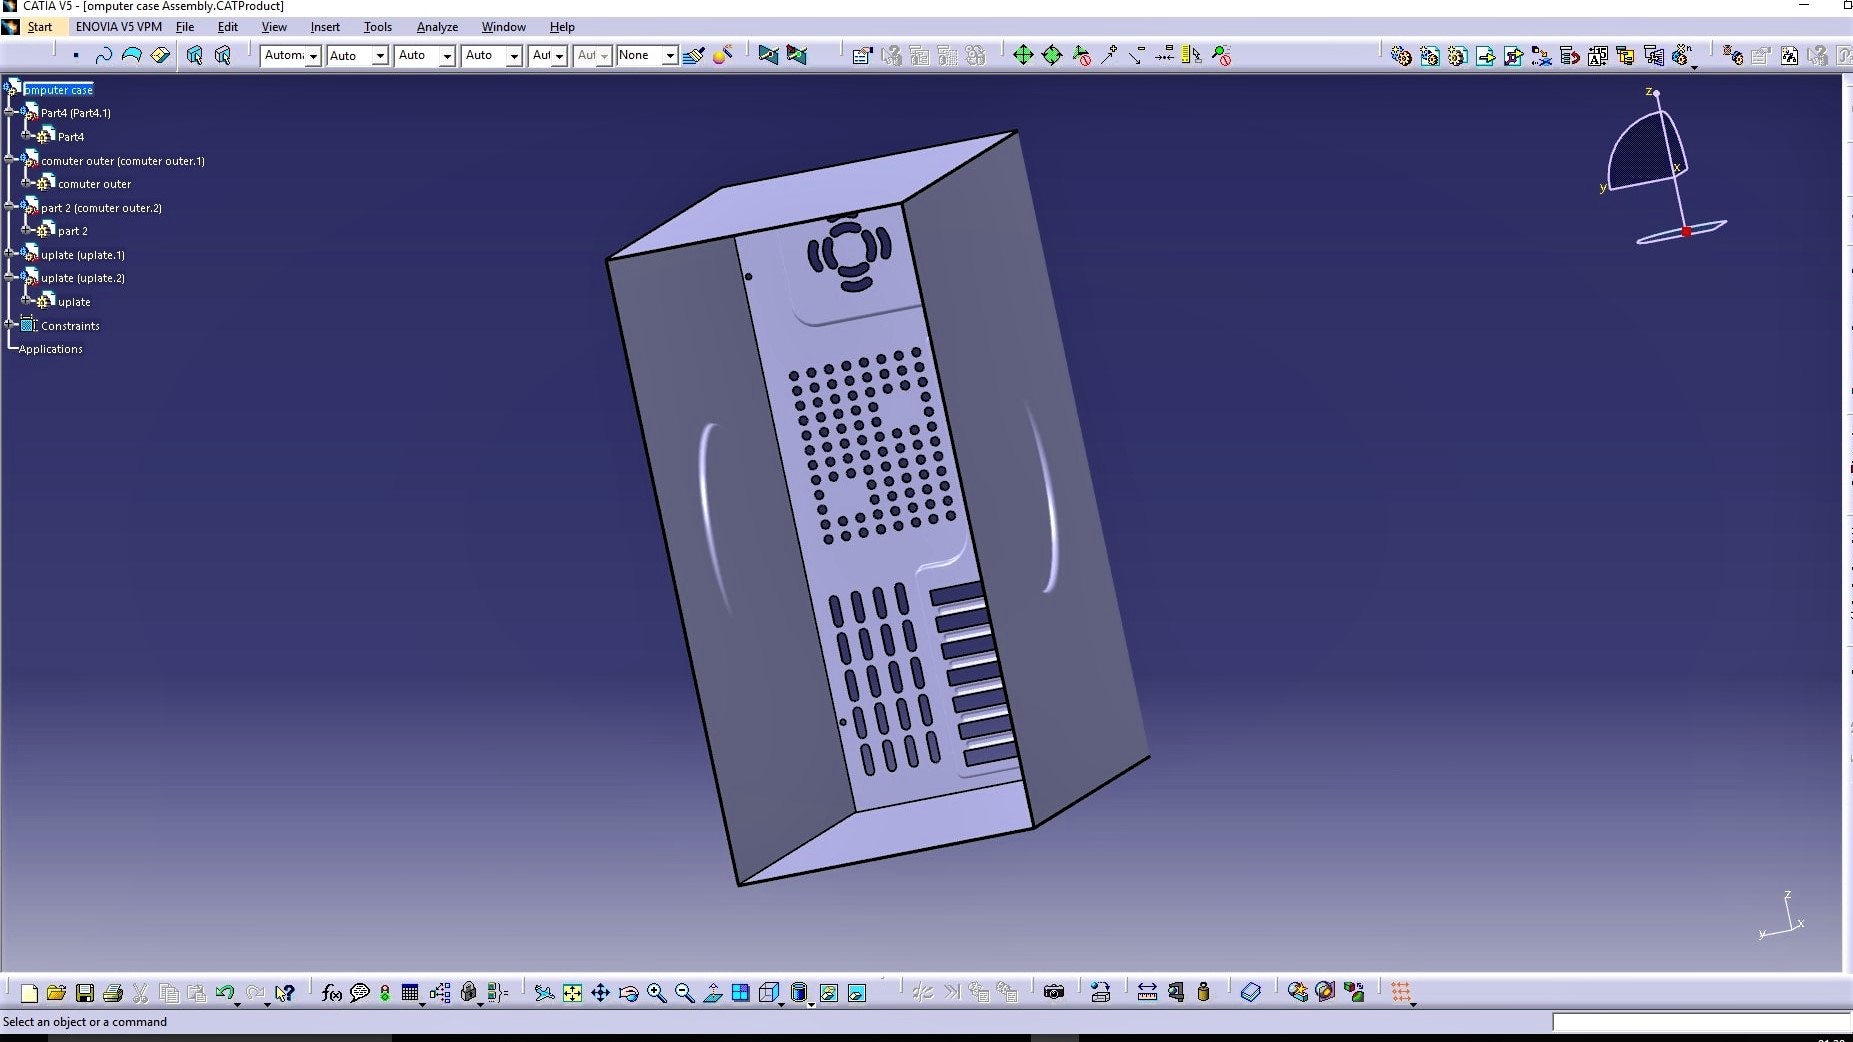This screenshot has width=1853, height=1042.
Task: Click the Snap green arrows icon
Action: [x=1051, y=56]
